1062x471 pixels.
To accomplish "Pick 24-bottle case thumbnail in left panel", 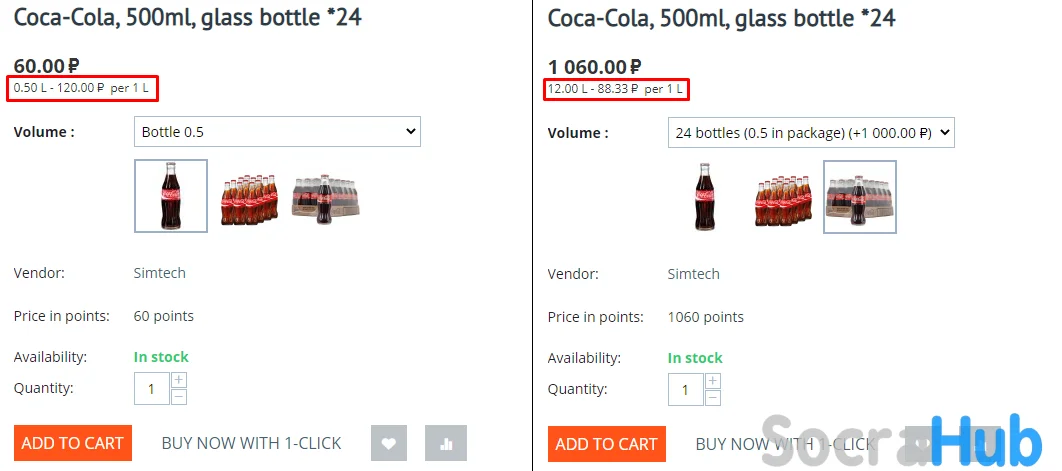I will [326, 197].
